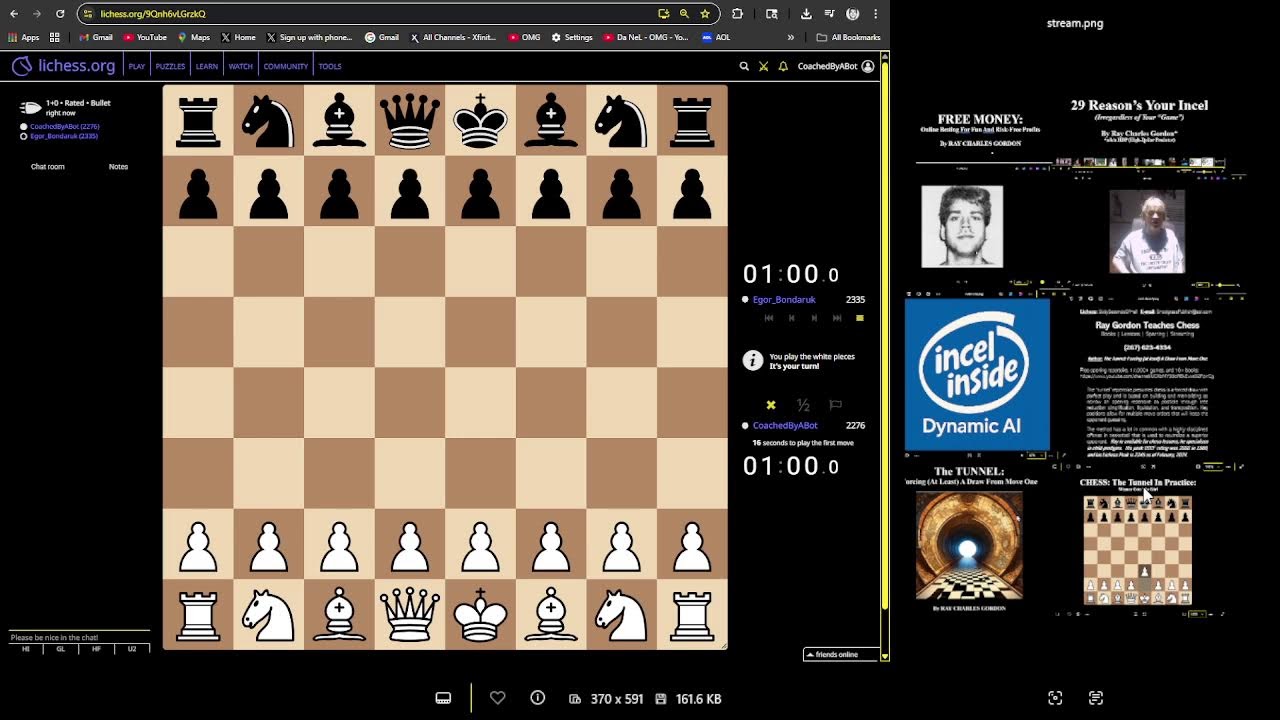This screenshot has height=720, width=1280.
Task: Jump to last move button
Action: 836,318
